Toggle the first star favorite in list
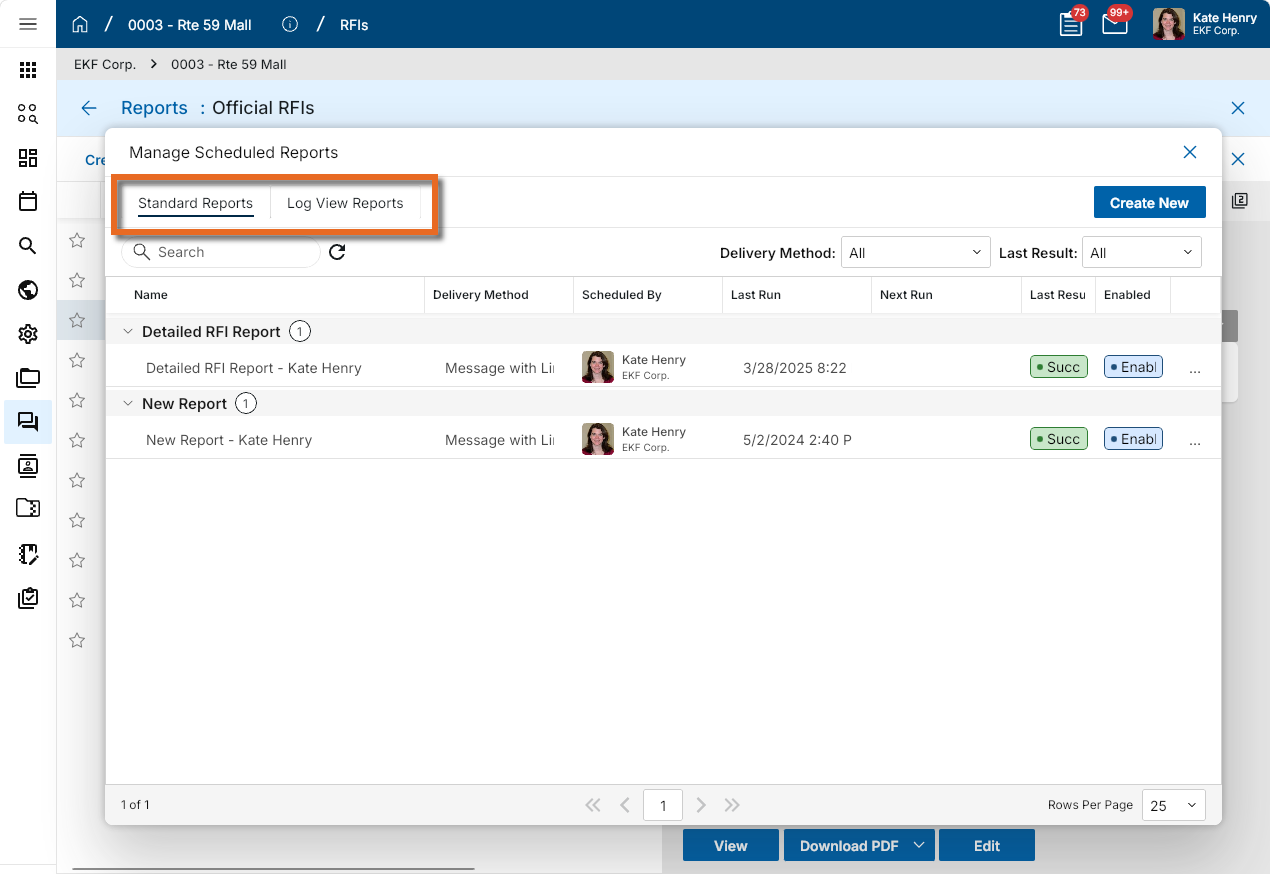The width and height of the screenshot is (1270, 874). click(77, 240)
